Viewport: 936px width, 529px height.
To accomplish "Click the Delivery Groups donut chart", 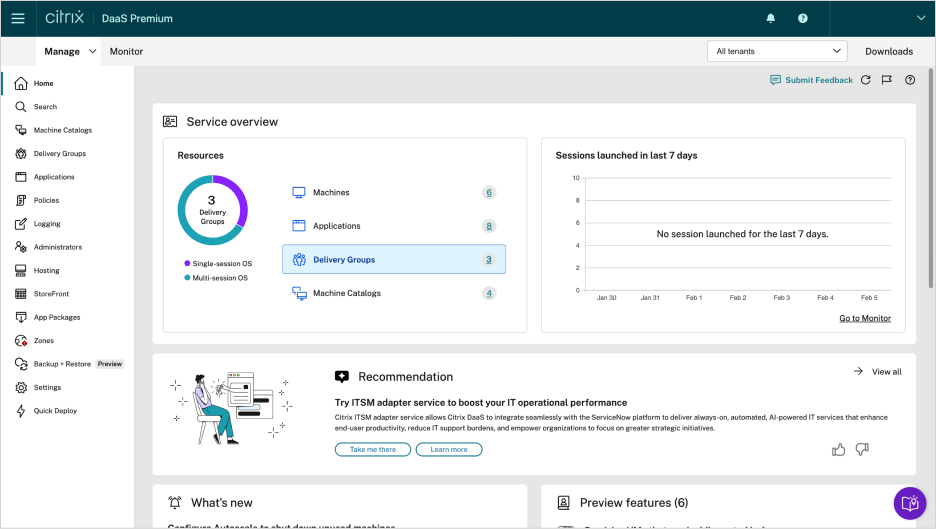I will click(212, 210).
